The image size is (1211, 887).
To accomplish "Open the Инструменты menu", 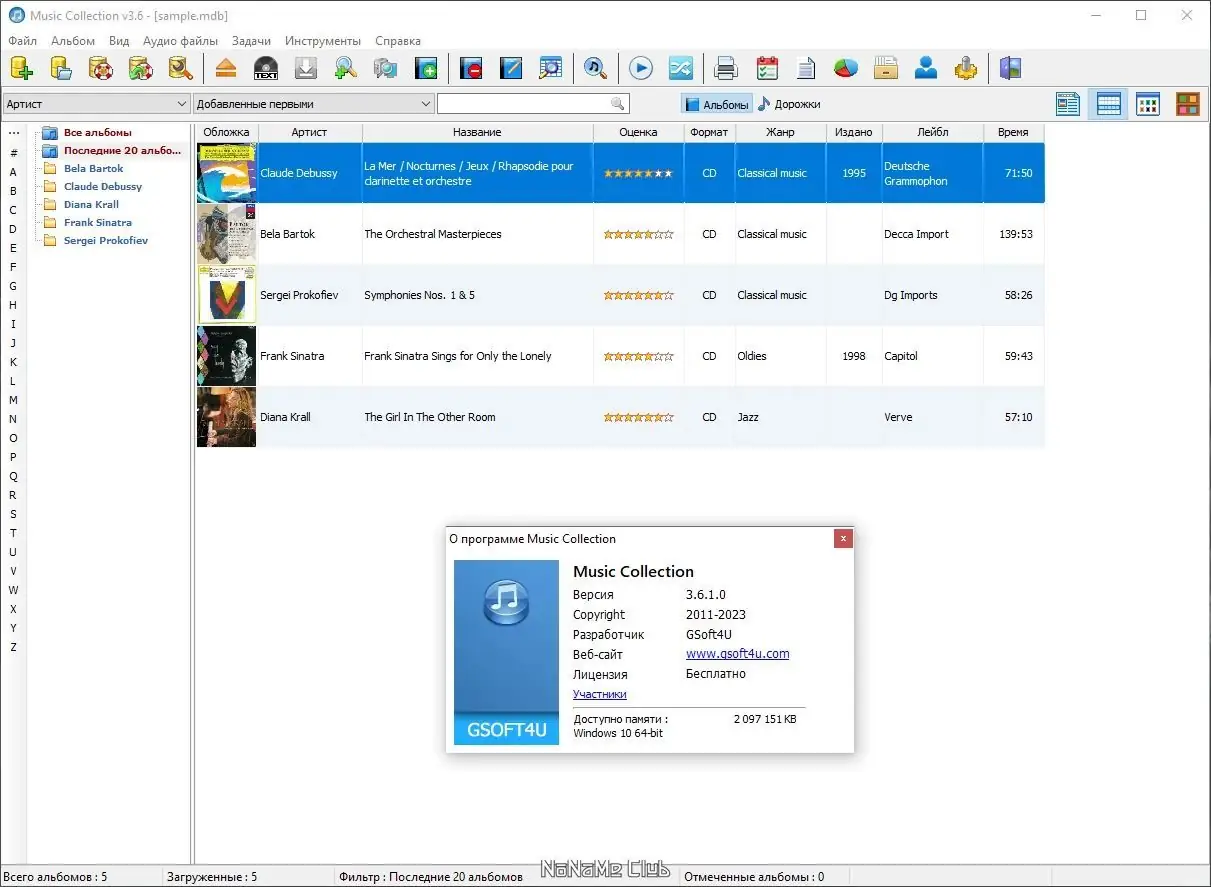I will coord(323,41).
